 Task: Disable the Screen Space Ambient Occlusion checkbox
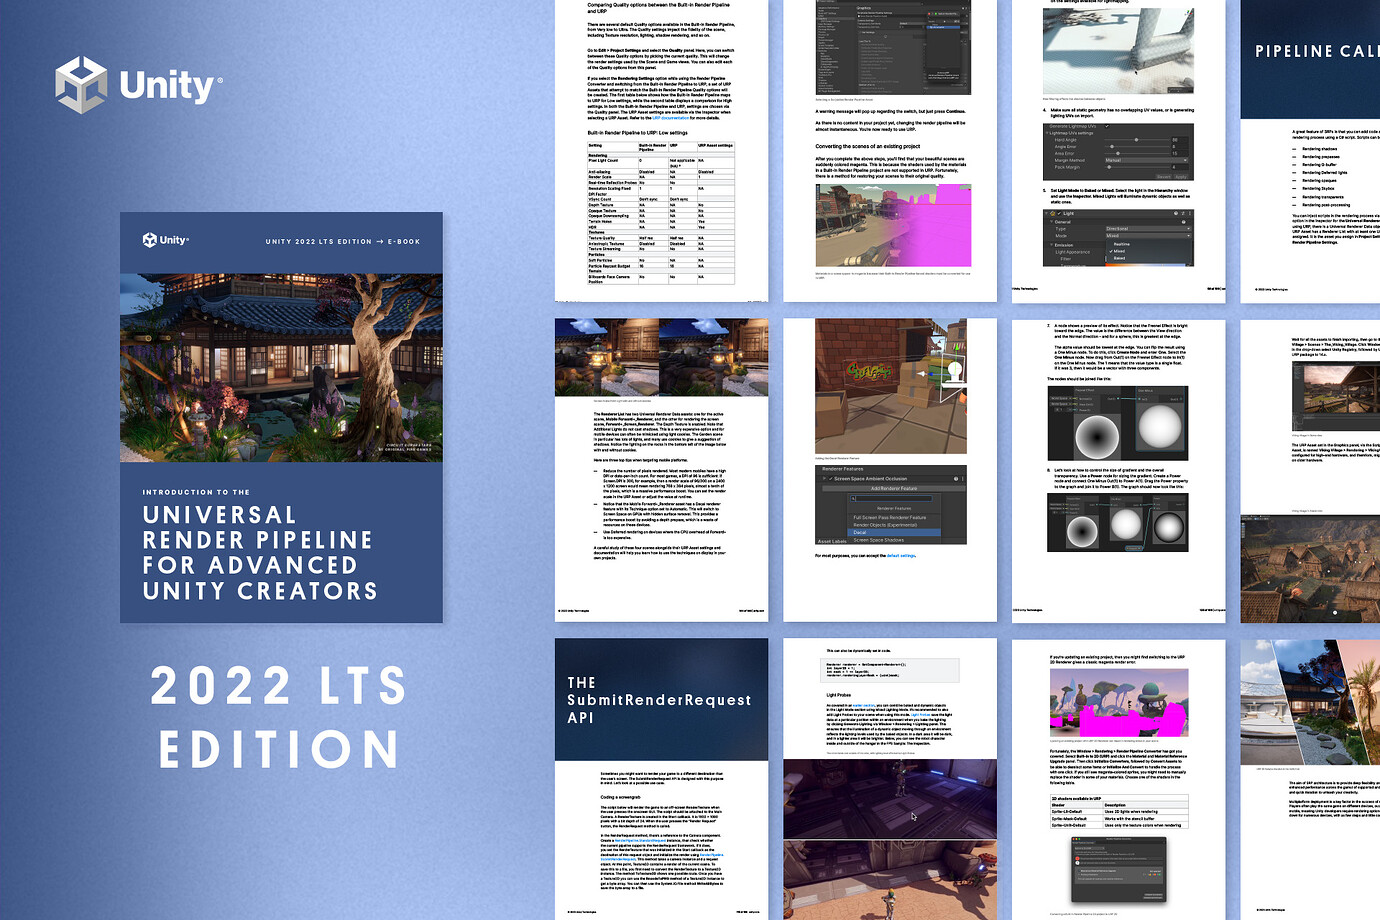pyautogui.click(x=830, y=479)
